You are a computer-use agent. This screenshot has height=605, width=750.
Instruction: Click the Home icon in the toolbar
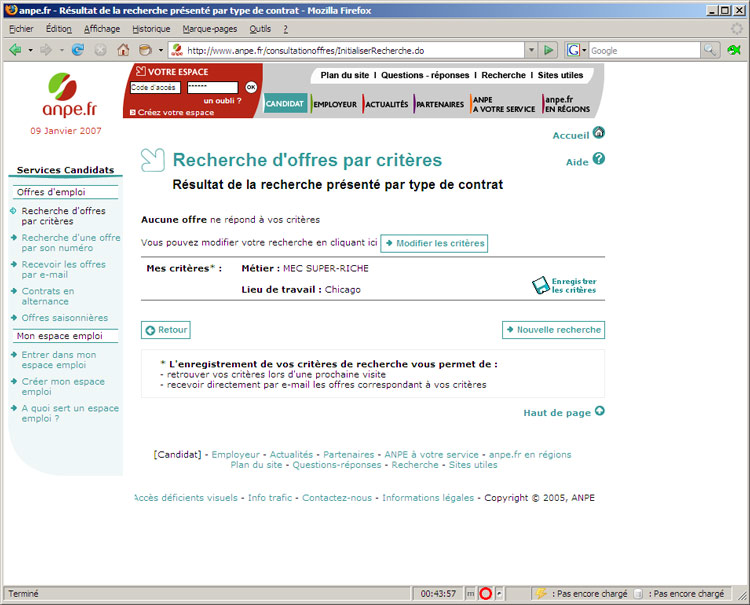[123, 49]
